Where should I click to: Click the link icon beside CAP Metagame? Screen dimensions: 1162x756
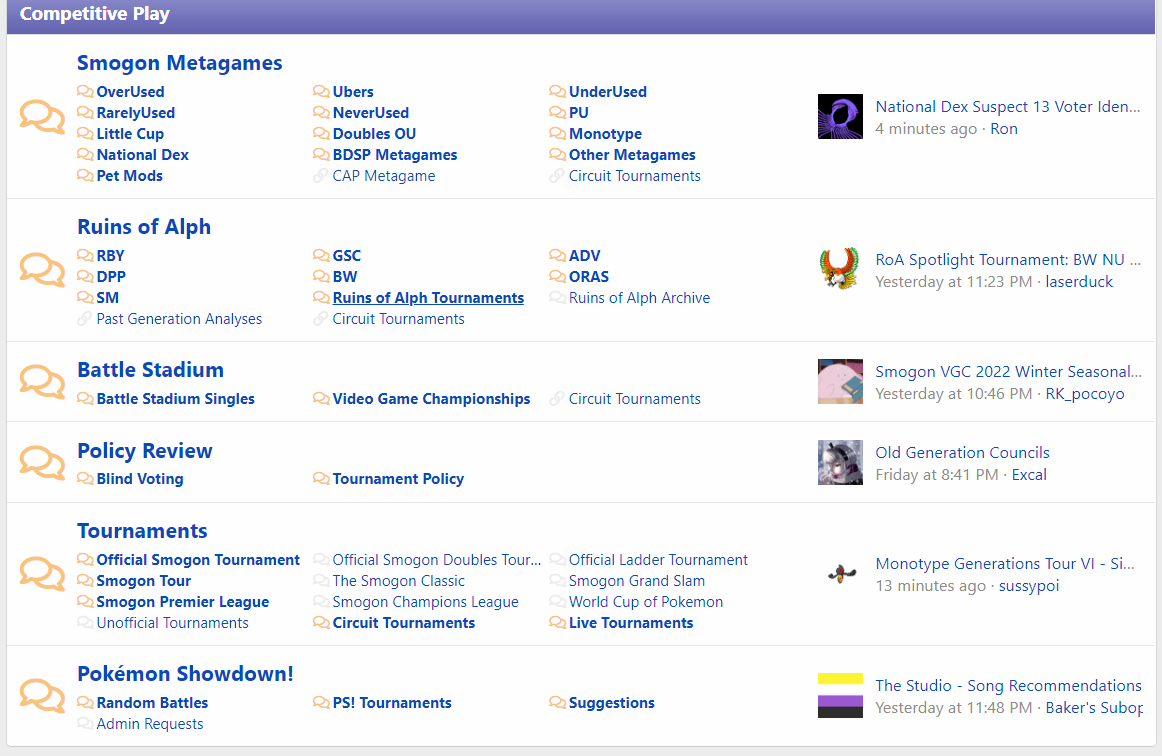click(x=320, y=176)
